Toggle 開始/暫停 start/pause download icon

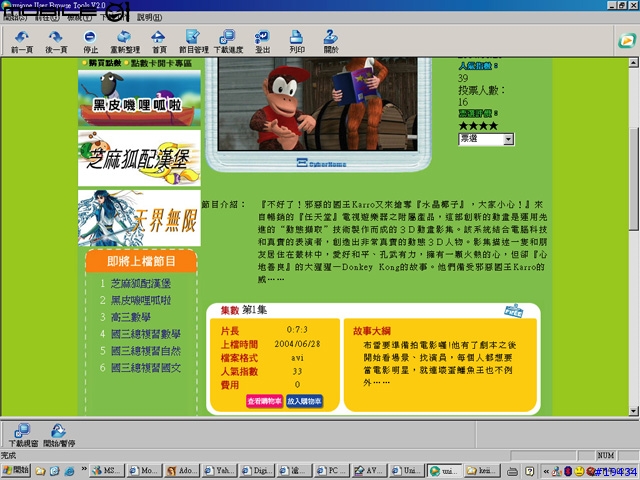(x=59, y=435)
